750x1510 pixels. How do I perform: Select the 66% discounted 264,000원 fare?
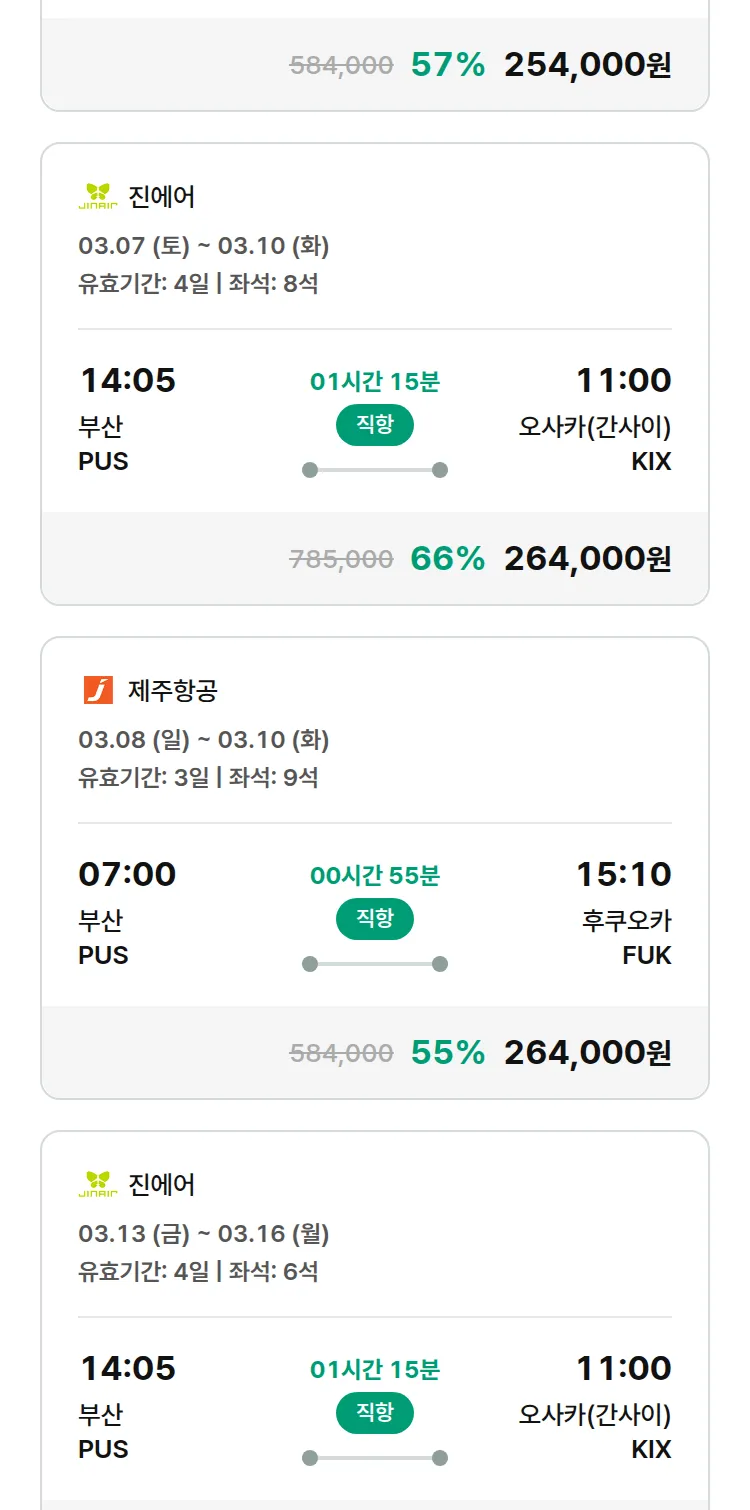pos(587,559)
